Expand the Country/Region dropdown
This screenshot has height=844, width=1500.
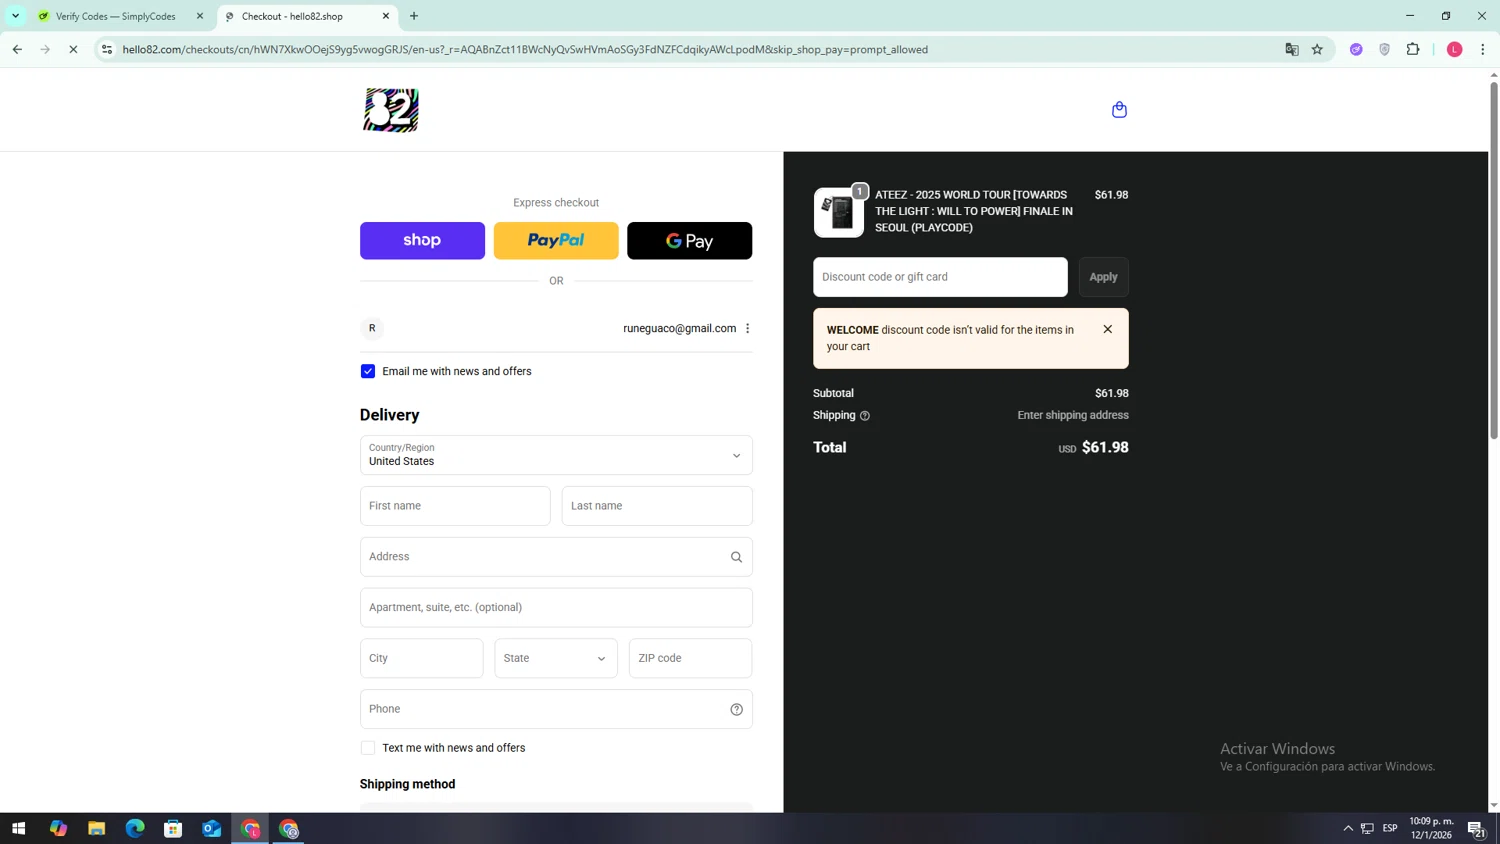(x=556, y=455)
